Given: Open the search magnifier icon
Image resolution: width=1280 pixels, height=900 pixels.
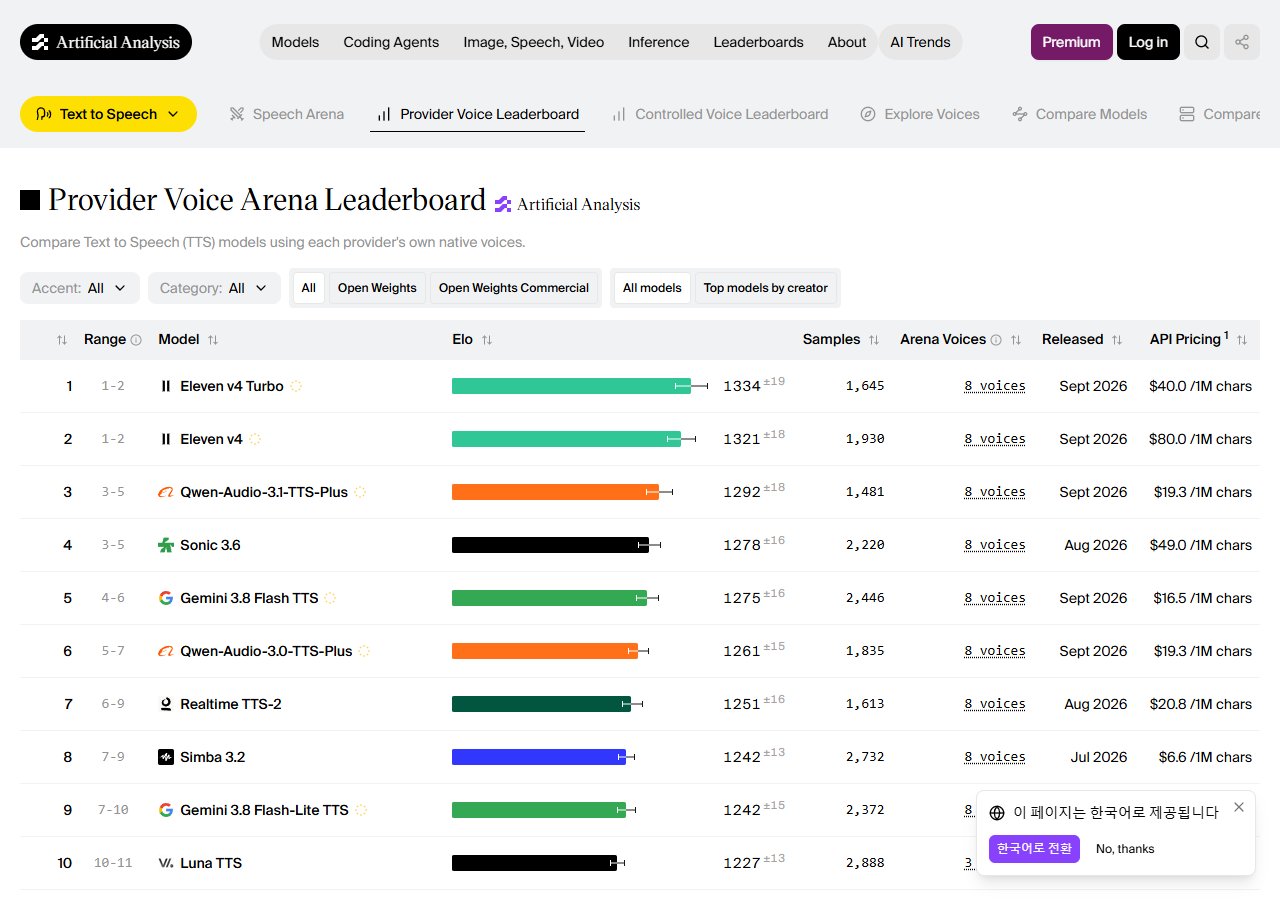Looking at the screenshot, I should coord(1202,42).
